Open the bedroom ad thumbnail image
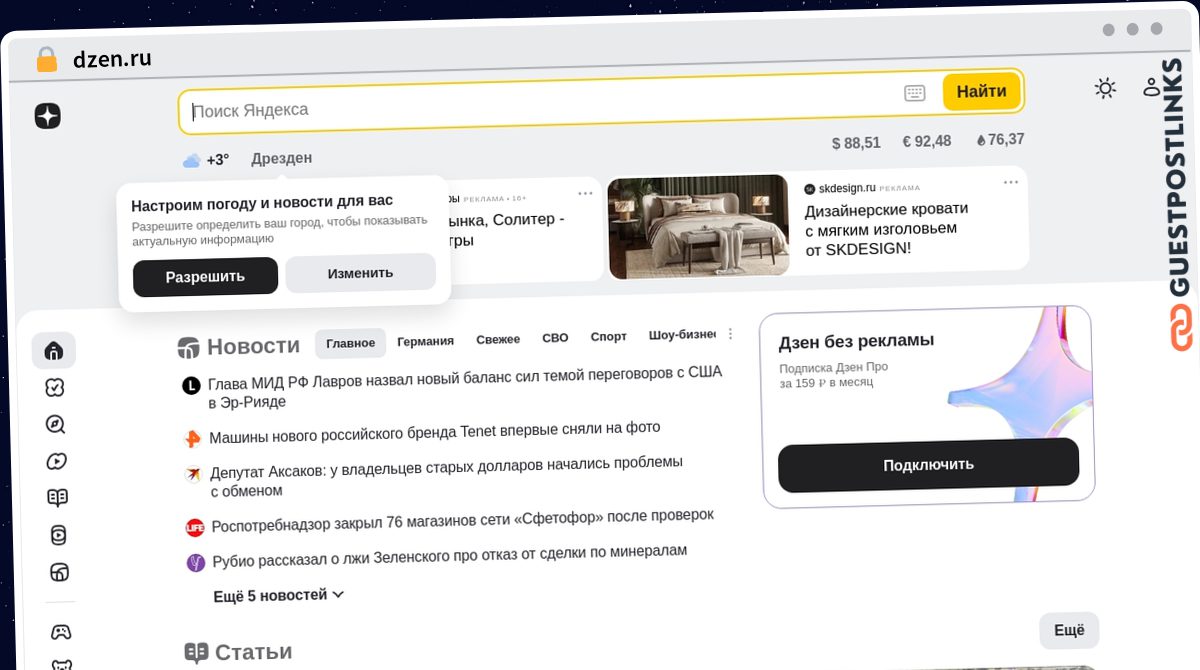 click(x=698, y=227)
